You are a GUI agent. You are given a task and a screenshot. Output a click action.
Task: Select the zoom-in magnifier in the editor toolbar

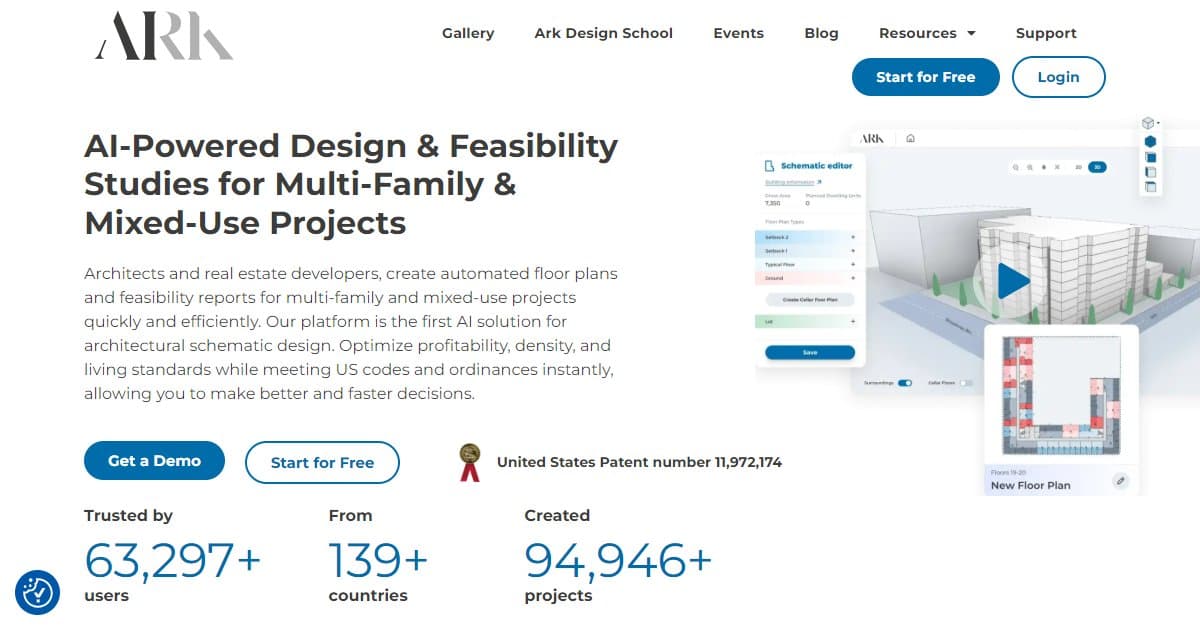[x=1016, y=167]
